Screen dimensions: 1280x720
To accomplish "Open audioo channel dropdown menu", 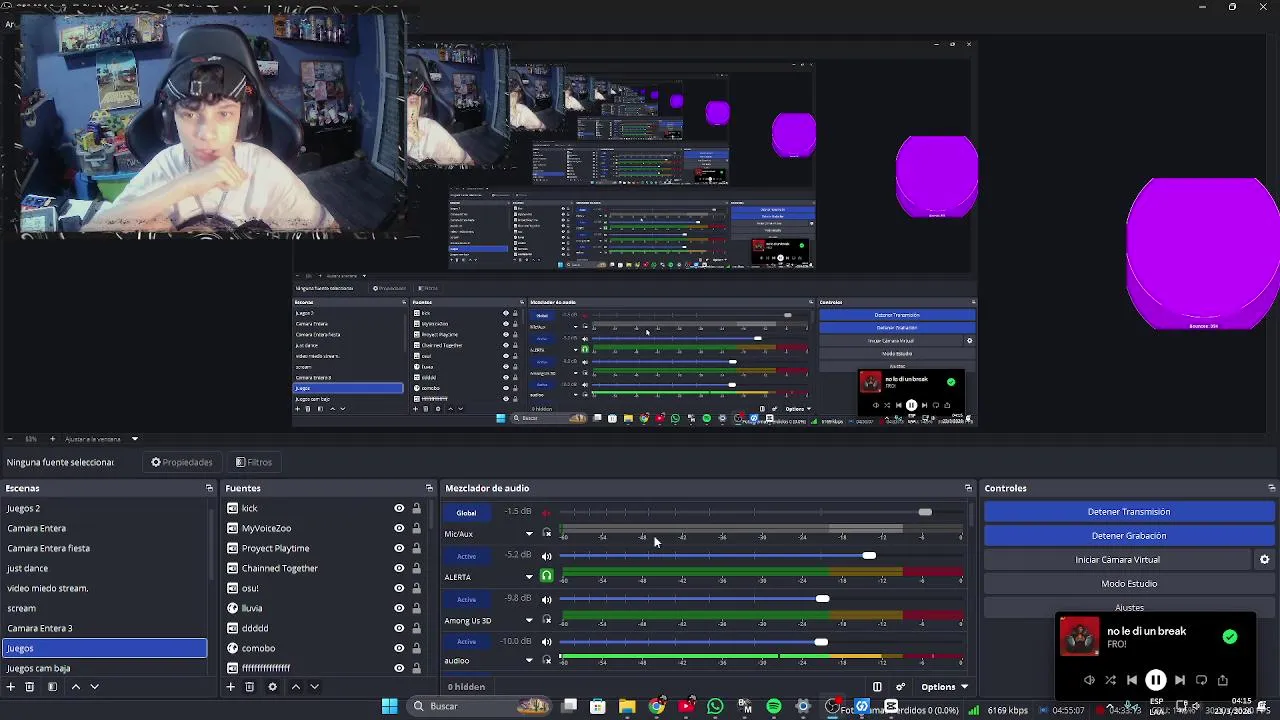I will 529,661.
